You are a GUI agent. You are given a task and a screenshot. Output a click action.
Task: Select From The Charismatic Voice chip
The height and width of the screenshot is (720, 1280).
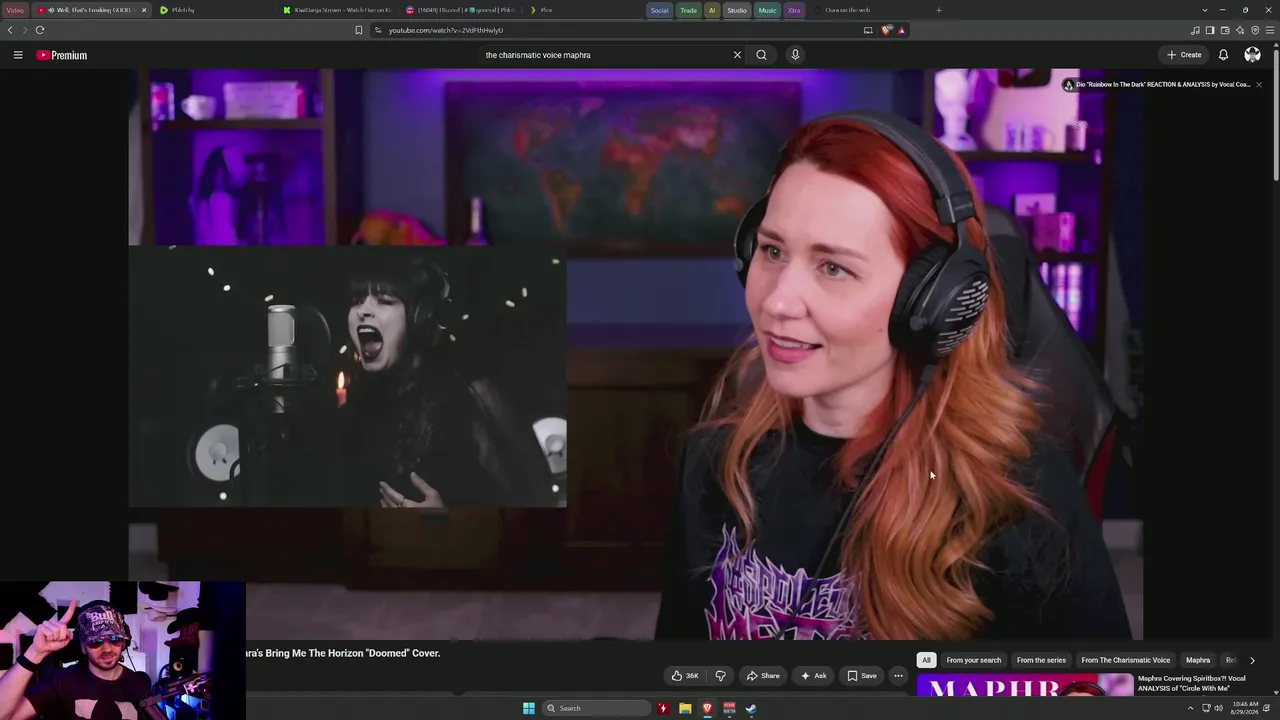coord(1125,660)
